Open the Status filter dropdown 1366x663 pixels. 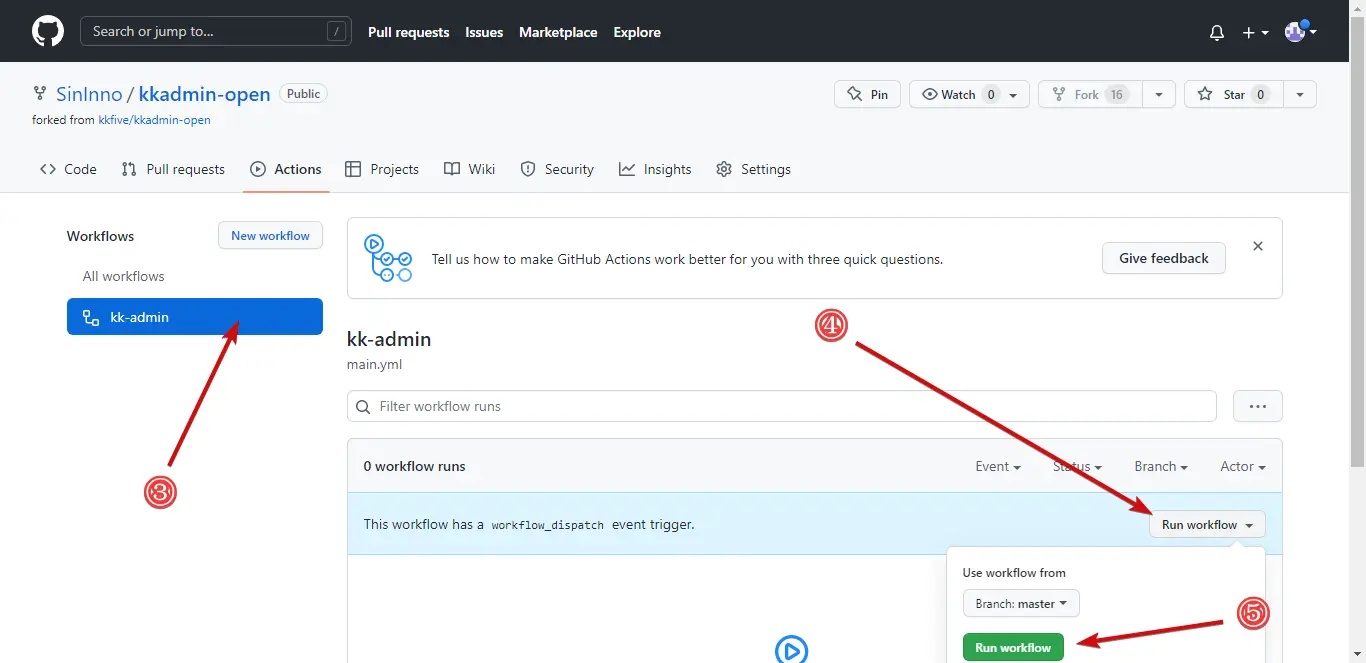pos(1077,466)
